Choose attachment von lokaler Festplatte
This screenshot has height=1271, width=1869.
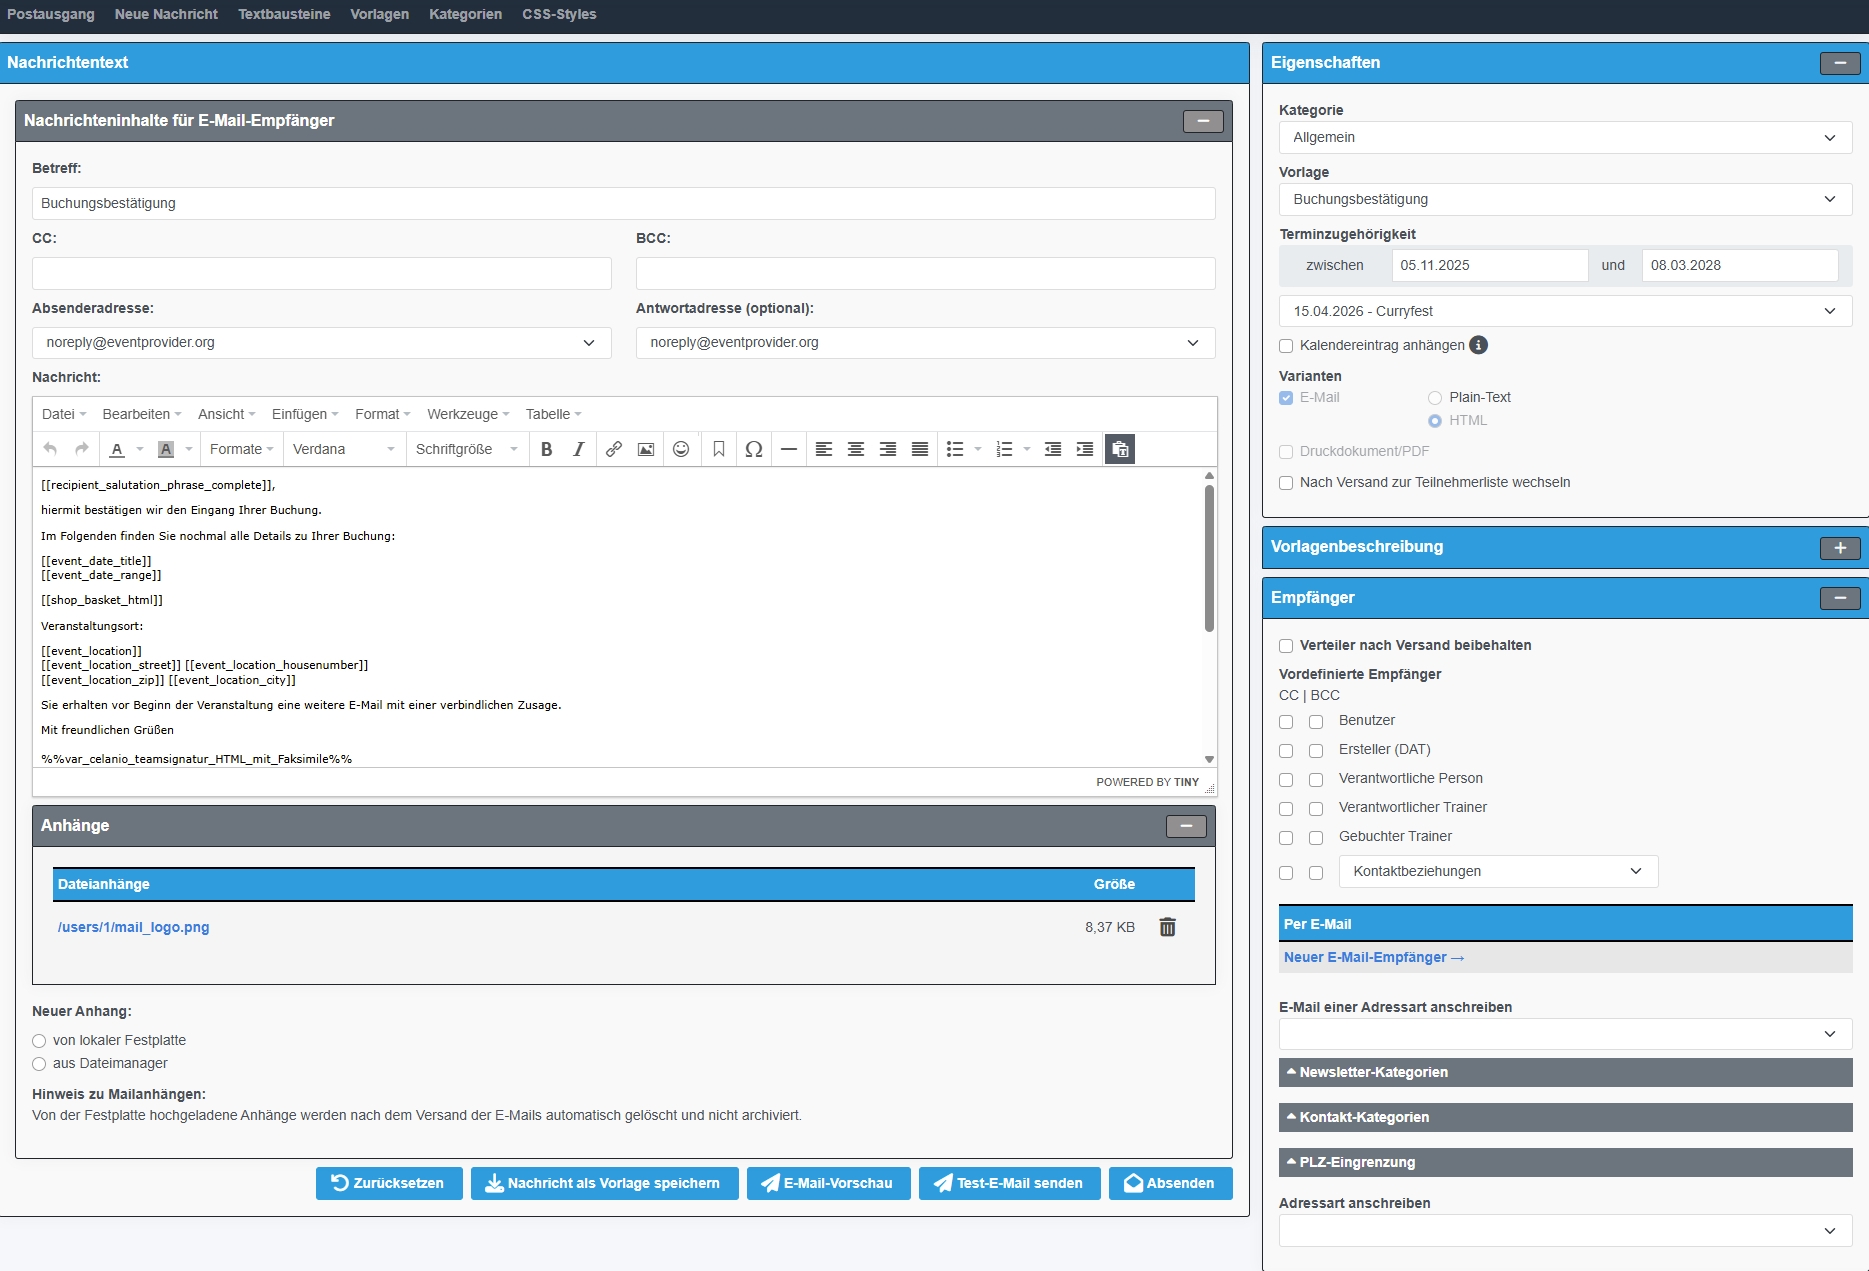tap(39, 1041)
